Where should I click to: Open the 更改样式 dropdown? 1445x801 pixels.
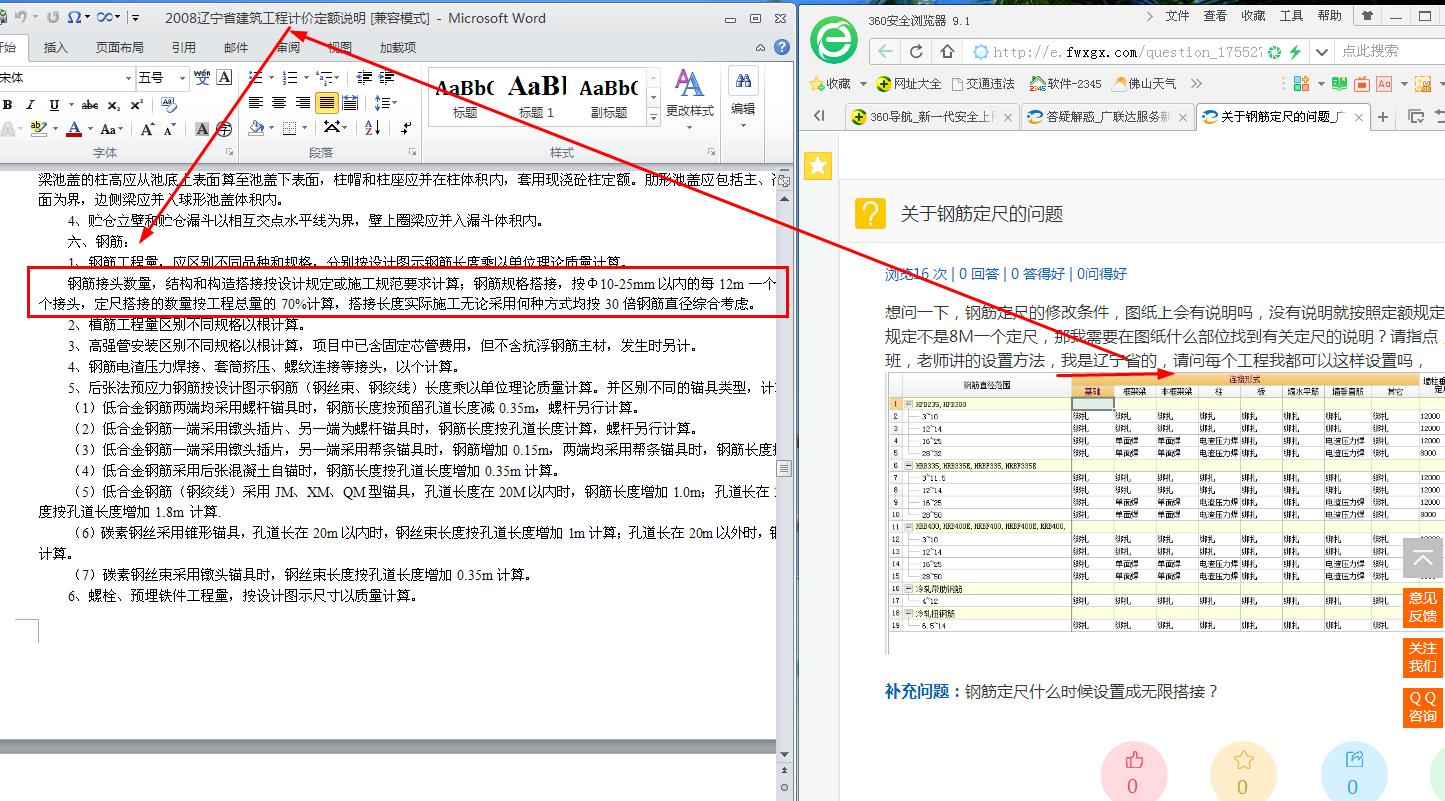point(689,100)
